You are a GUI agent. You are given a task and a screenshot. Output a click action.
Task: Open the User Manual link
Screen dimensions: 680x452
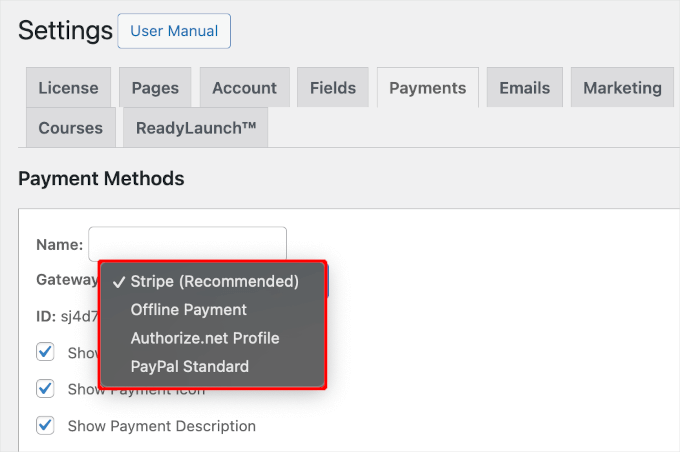pos(174,31)
